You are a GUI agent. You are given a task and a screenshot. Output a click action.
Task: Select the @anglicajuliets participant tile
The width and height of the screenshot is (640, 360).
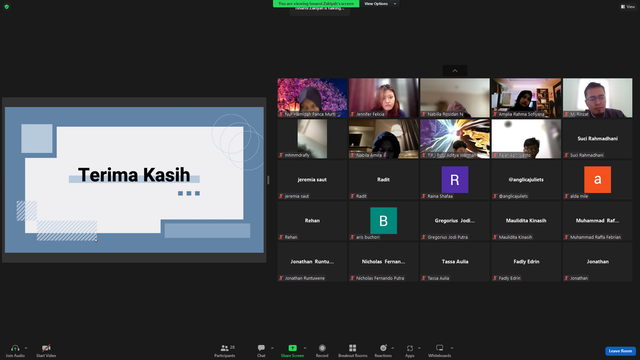(526, 180)
